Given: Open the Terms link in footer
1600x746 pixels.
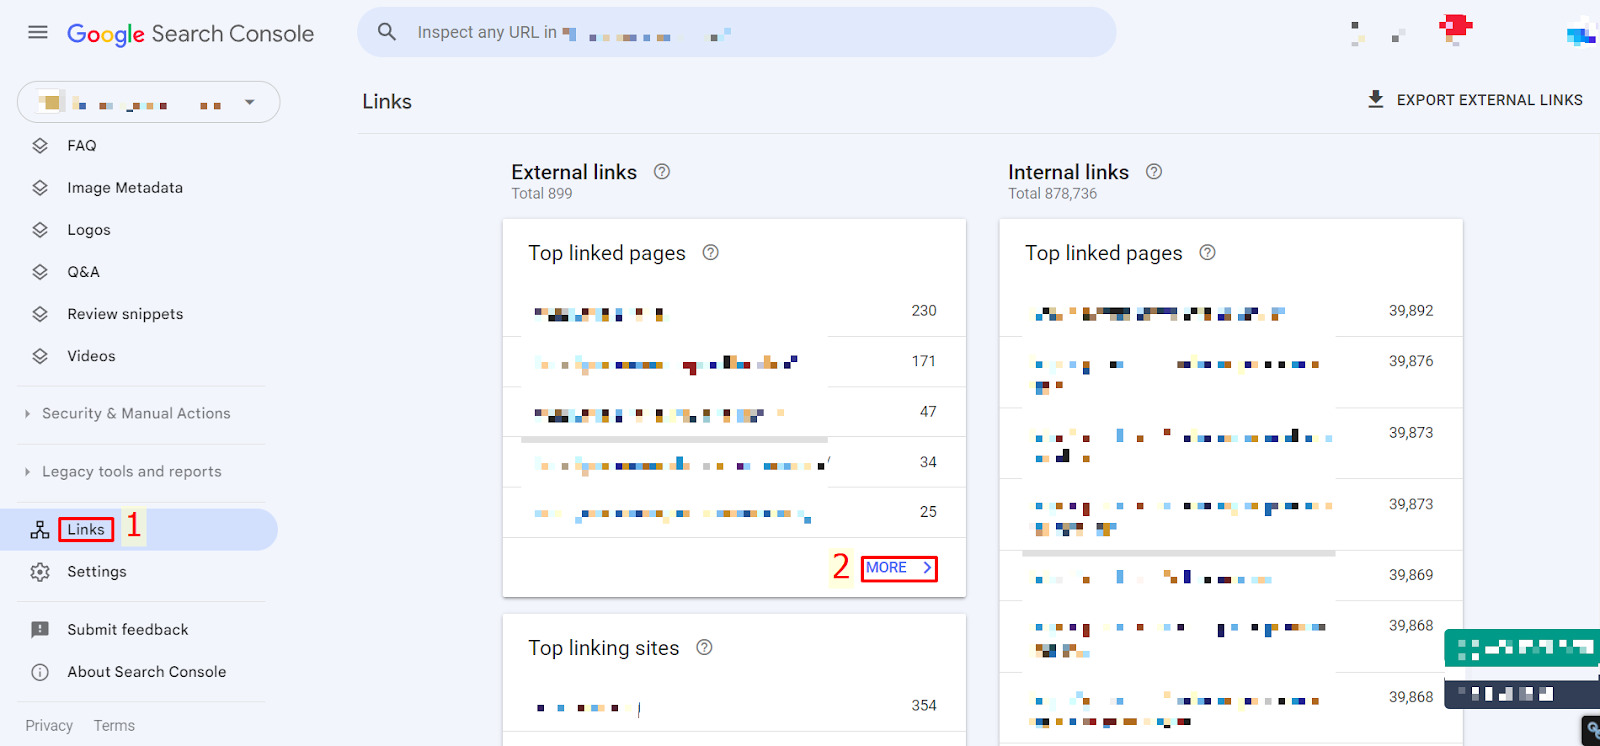Looking at the screenshot, I should pos(114,726).
